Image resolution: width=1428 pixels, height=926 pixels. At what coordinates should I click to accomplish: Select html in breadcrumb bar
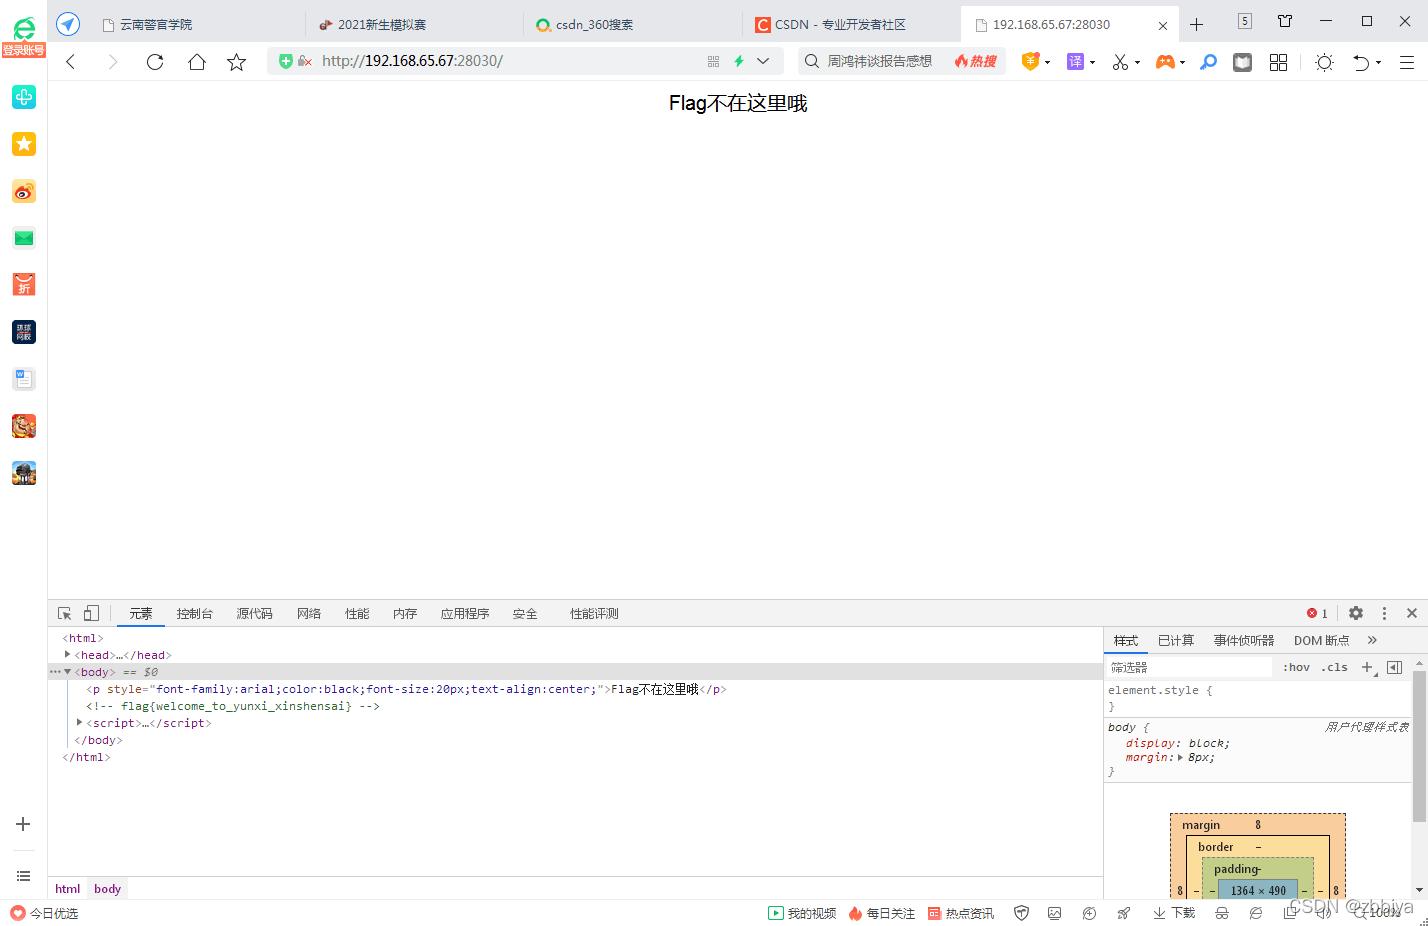(x=68, y=889)
